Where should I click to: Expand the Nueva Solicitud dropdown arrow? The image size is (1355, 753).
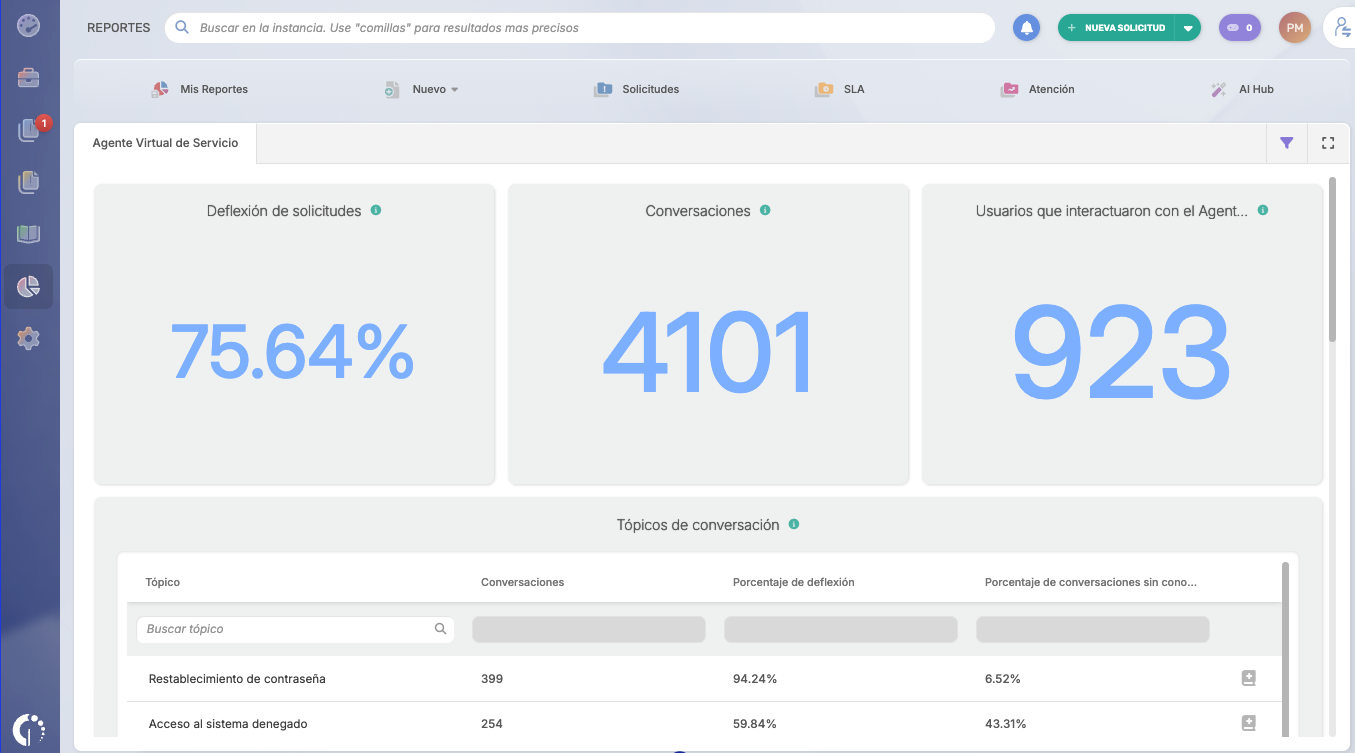1188,28
